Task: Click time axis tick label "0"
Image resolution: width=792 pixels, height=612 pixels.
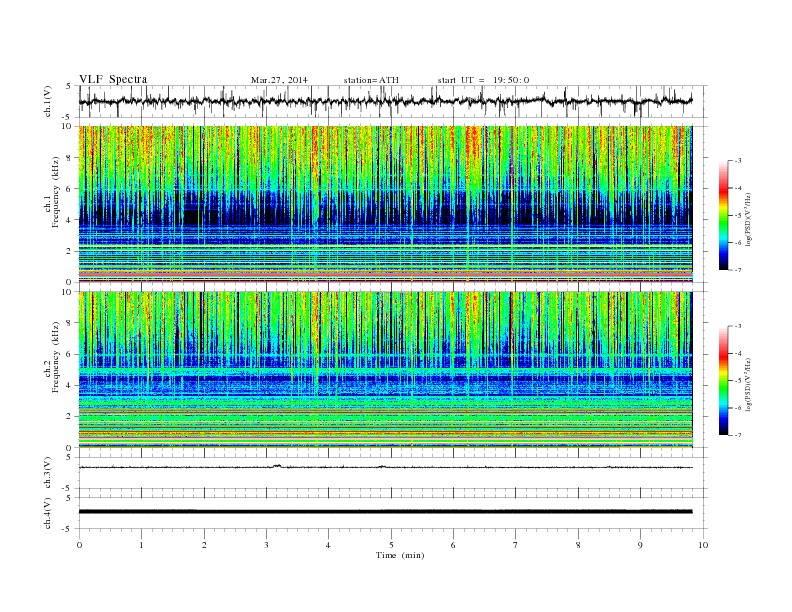Action: click(x=79, y=545)
